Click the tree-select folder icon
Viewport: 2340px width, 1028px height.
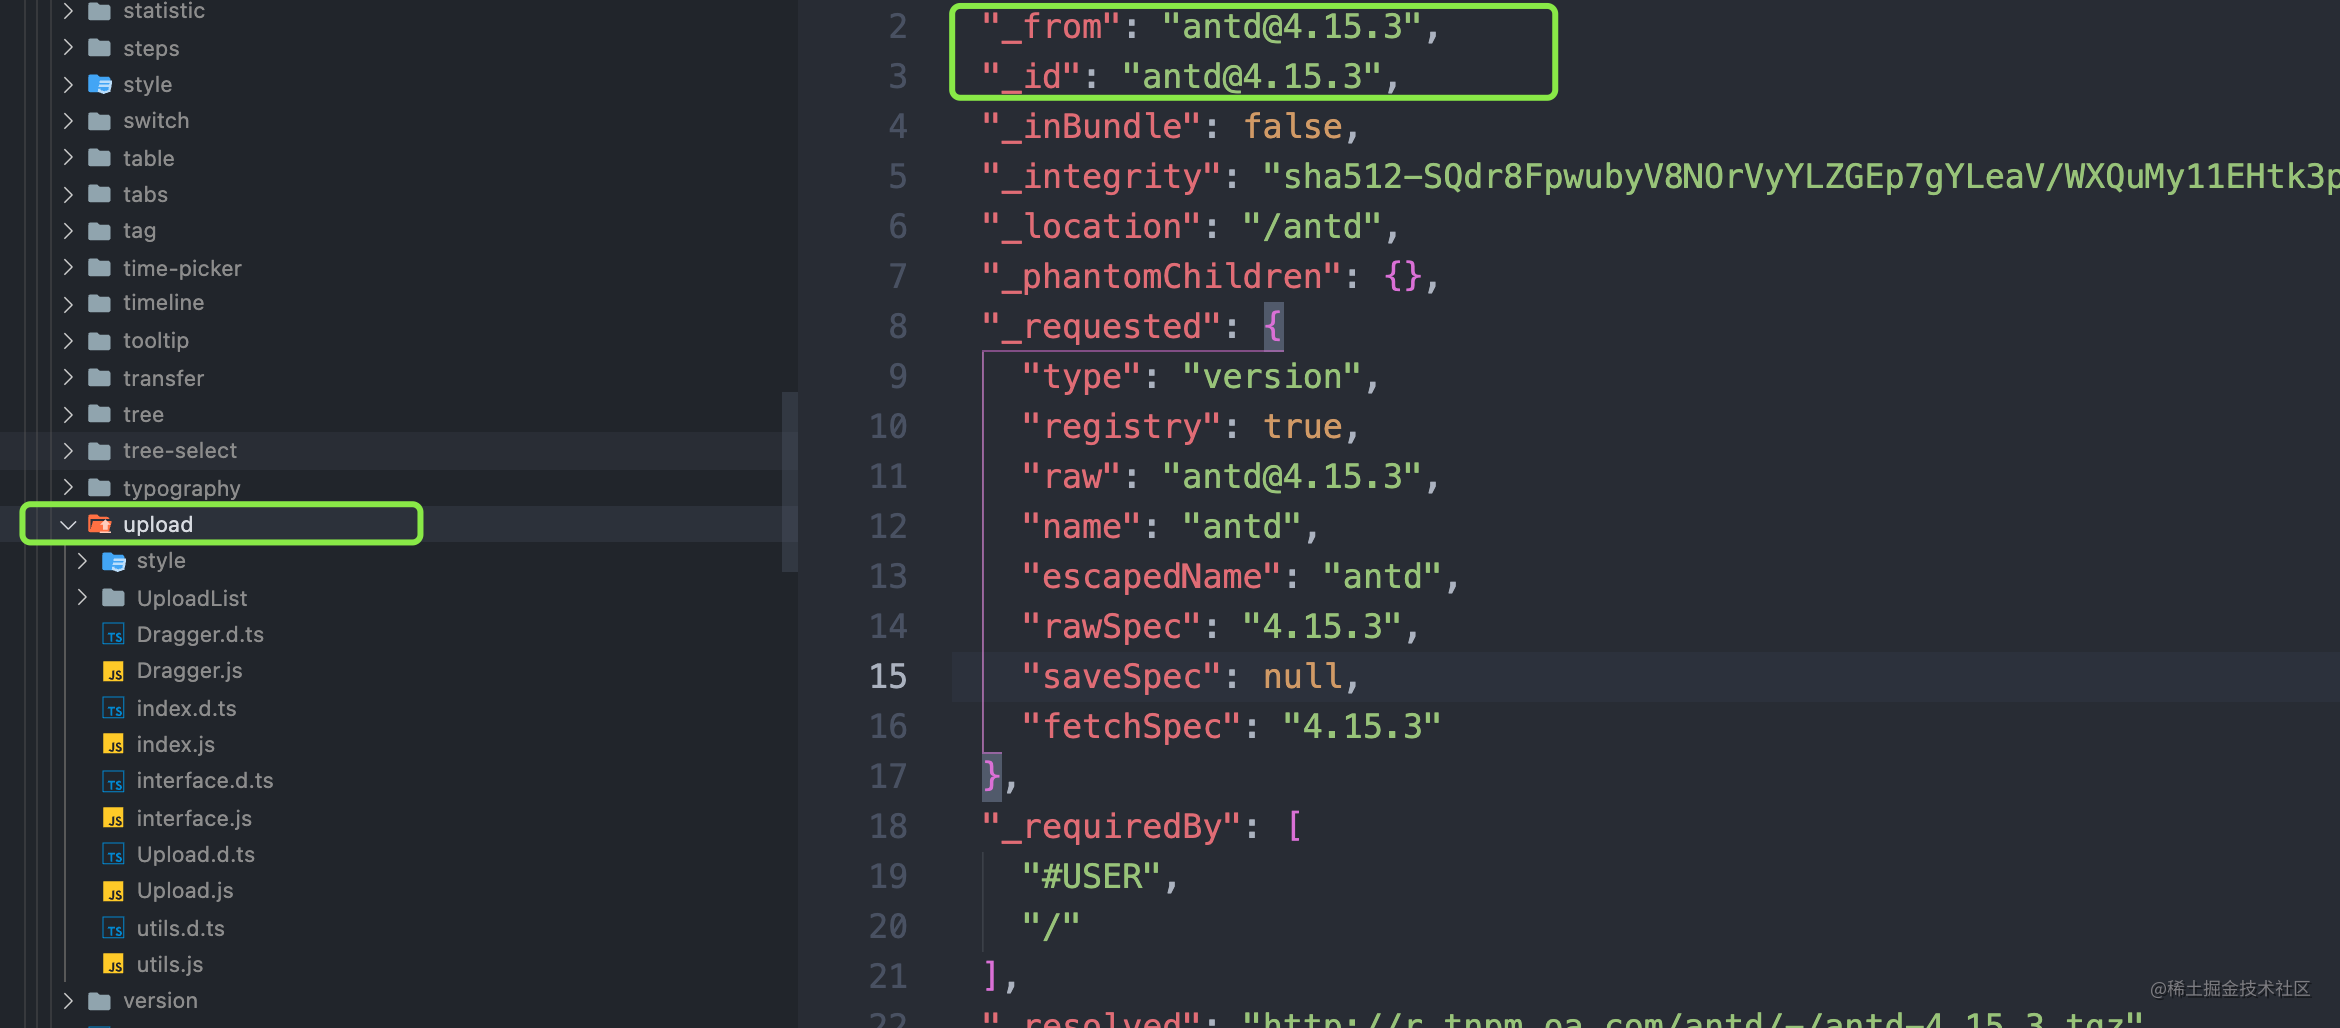tap(99, 451)
